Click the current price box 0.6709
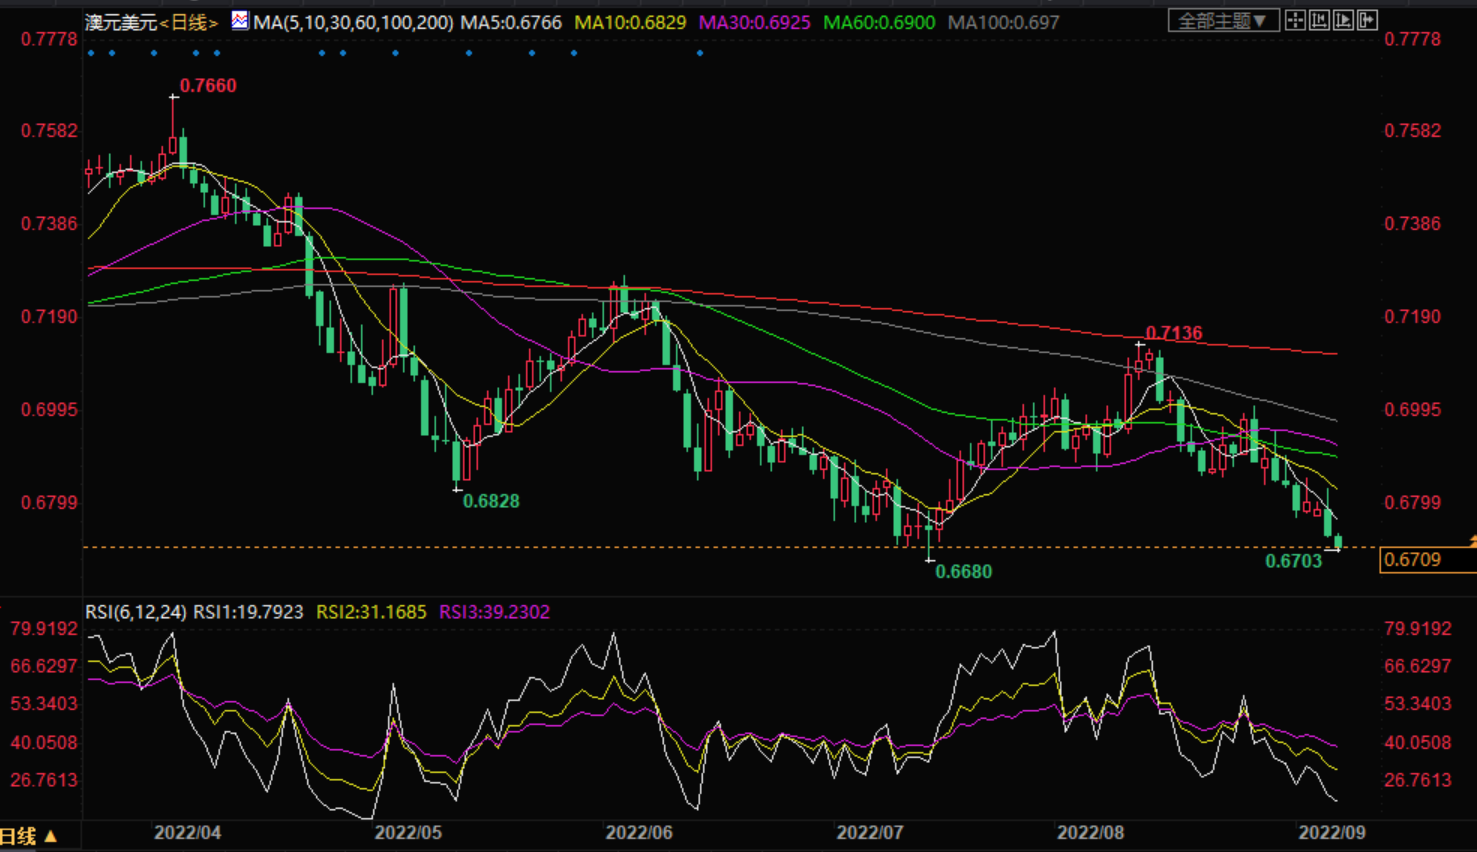 click(x=1427, y=560)
